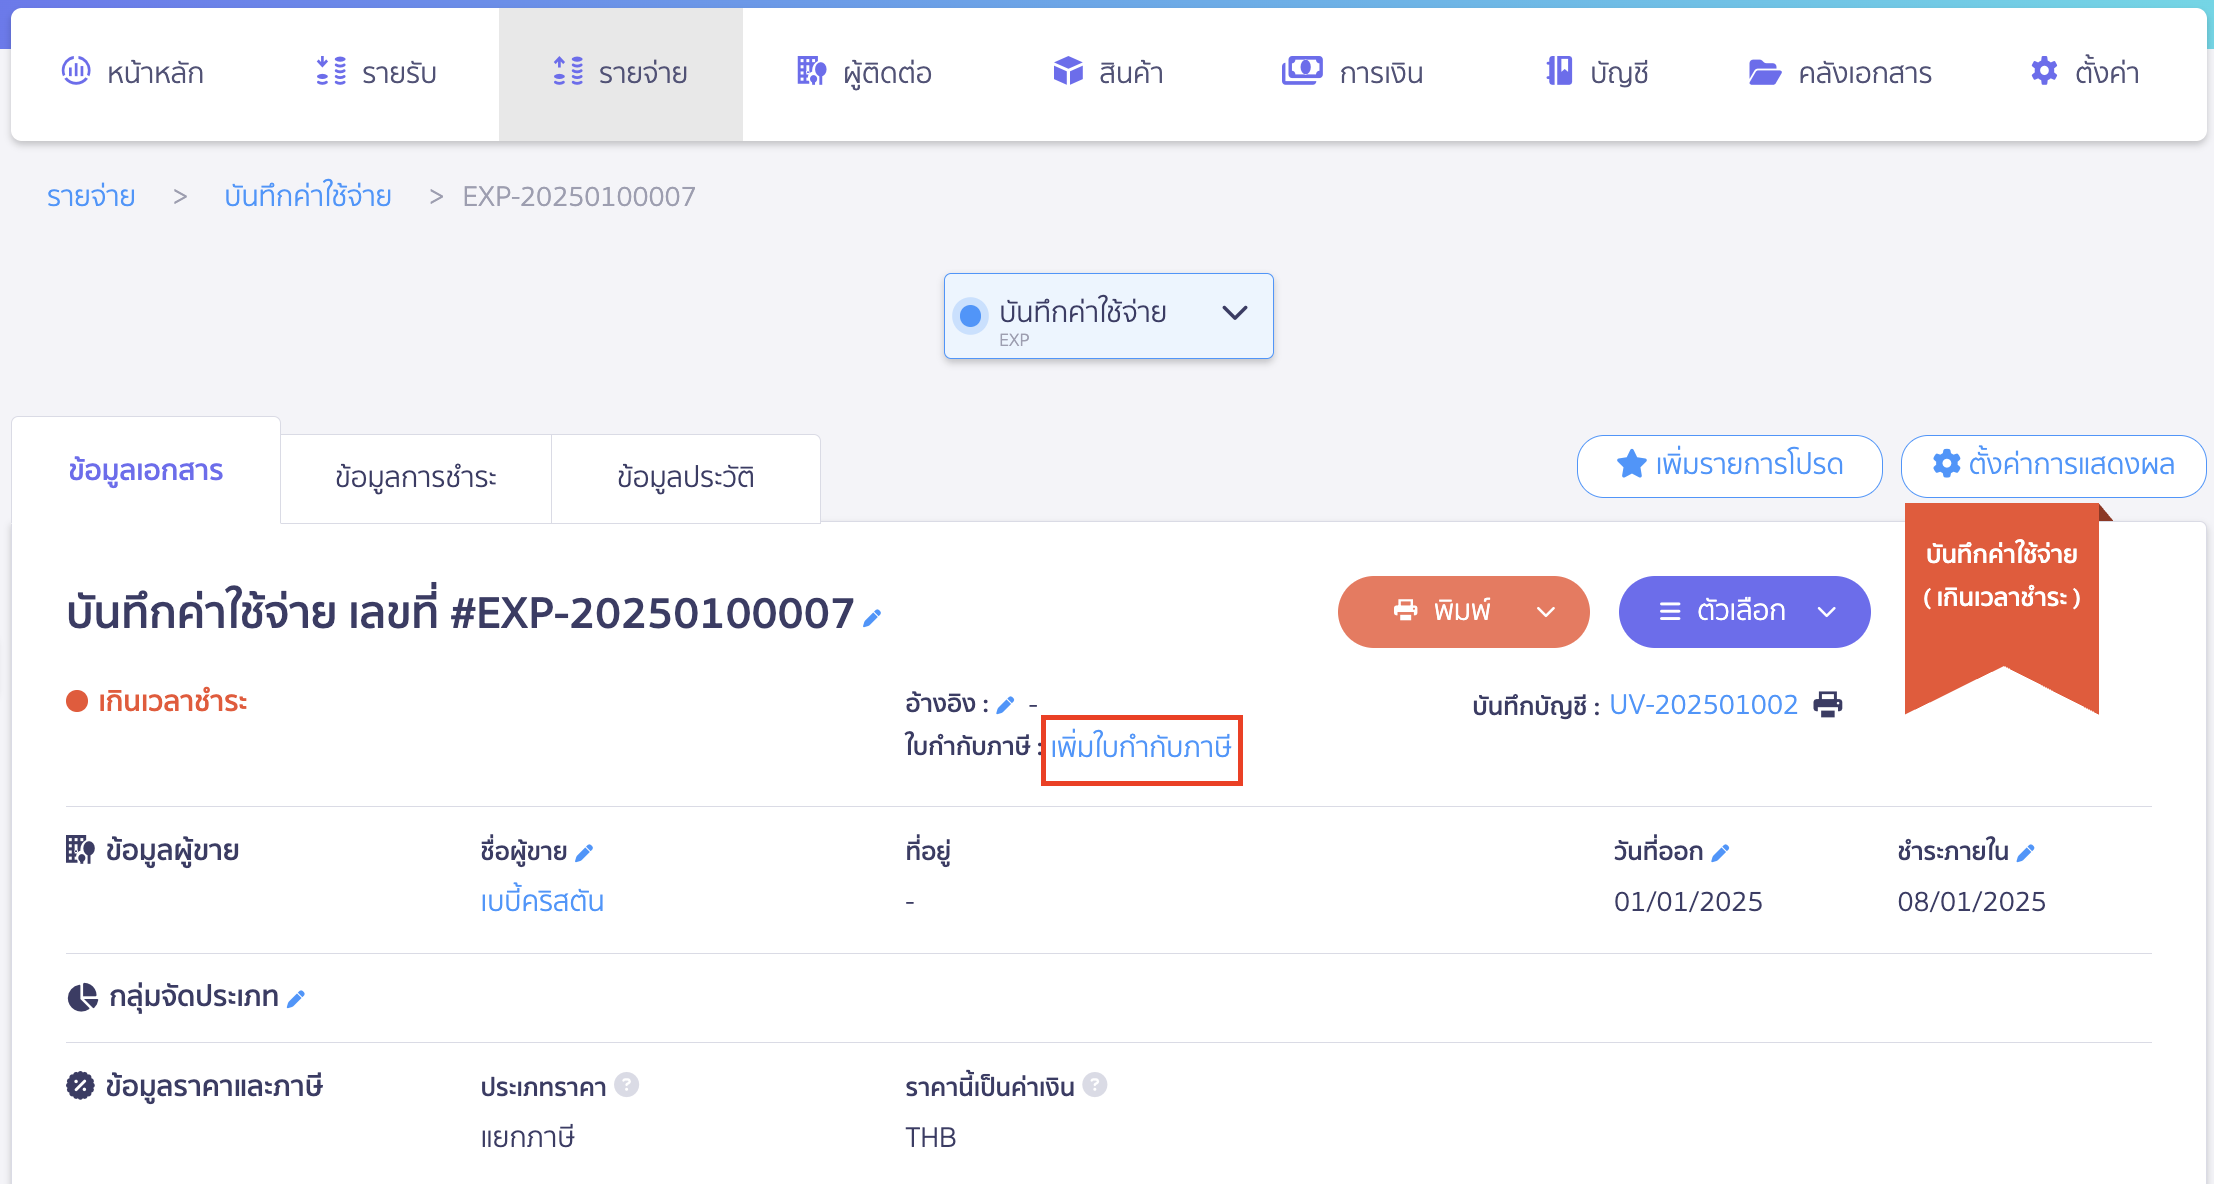
Task: Open the พิมพ์ print options dropdown arrow
Action: [x=1545, y=611]
